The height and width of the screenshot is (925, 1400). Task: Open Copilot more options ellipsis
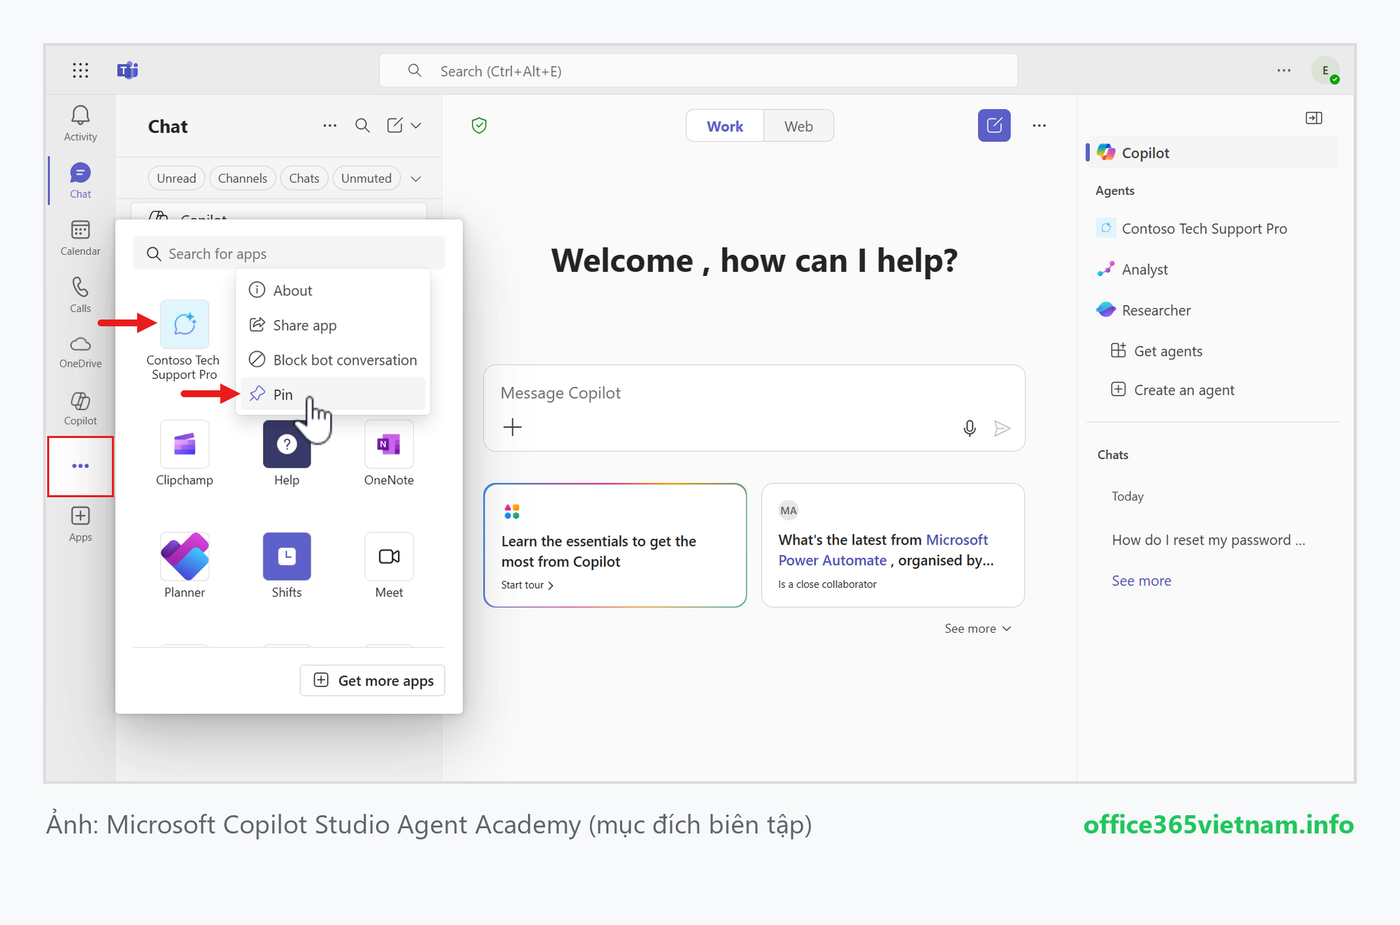pyautogui.click(x=1039, y=125)
